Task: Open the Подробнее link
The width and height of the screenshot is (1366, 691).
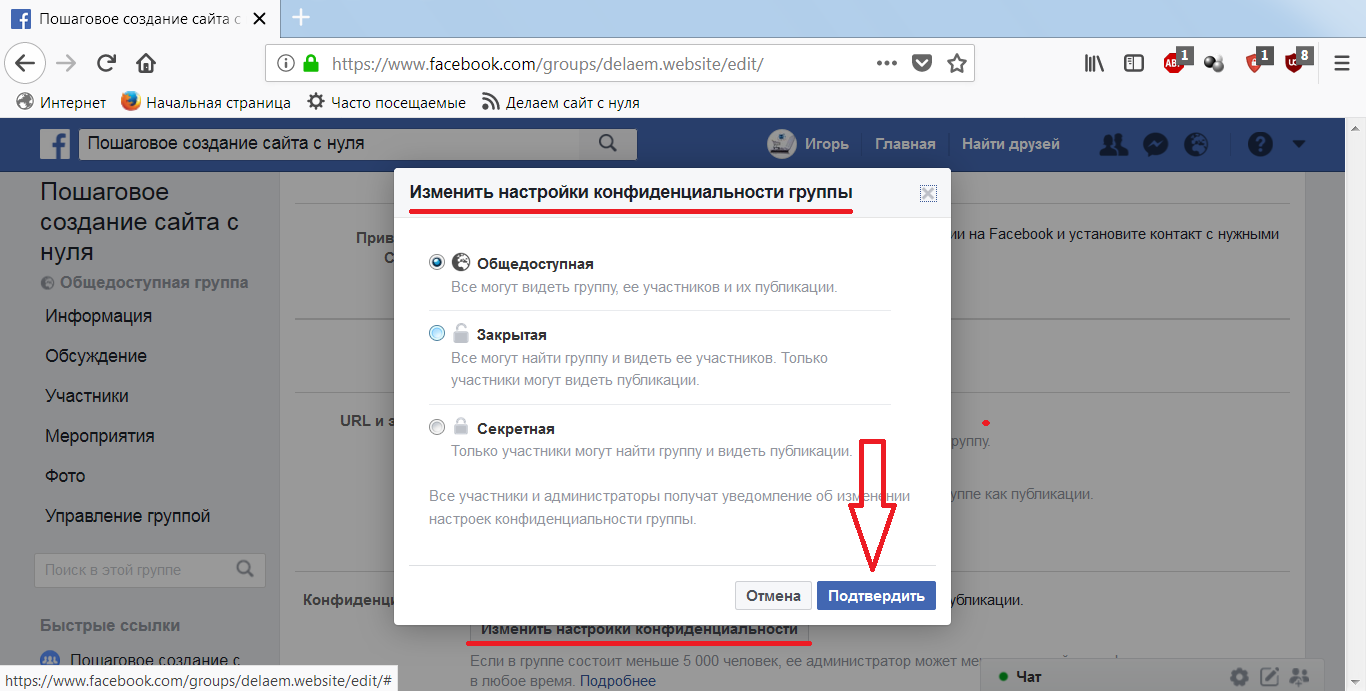Action: [618, 681]
